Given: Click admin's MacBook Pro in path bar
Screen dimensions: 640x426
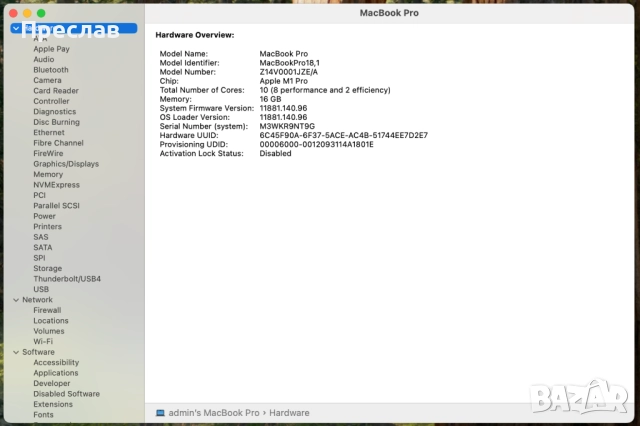Looking at the screenshot, I should (x=214, y=413).
